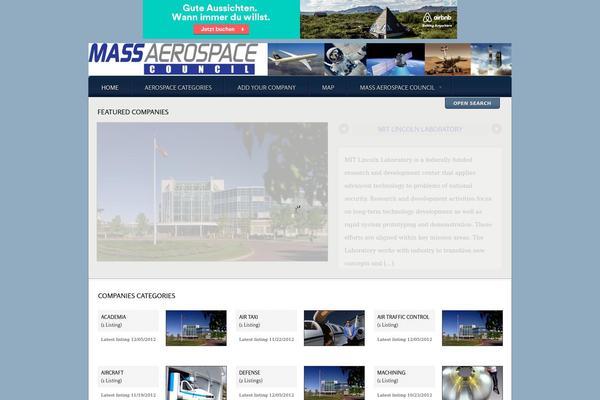Click the astronaut image in the header

pos(345,59)
